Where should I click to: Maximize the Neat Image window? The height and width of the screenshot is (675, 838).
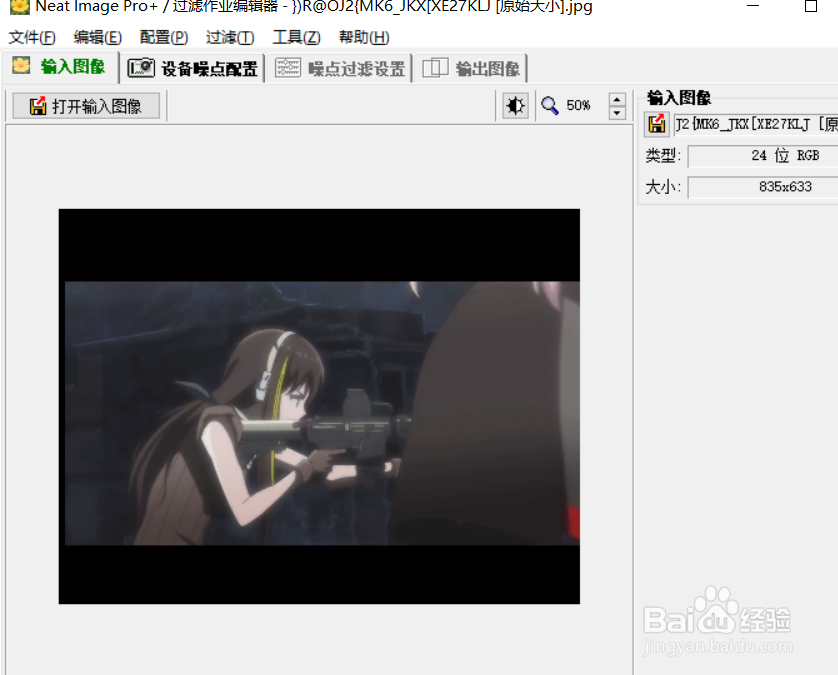tap(811, 6)
